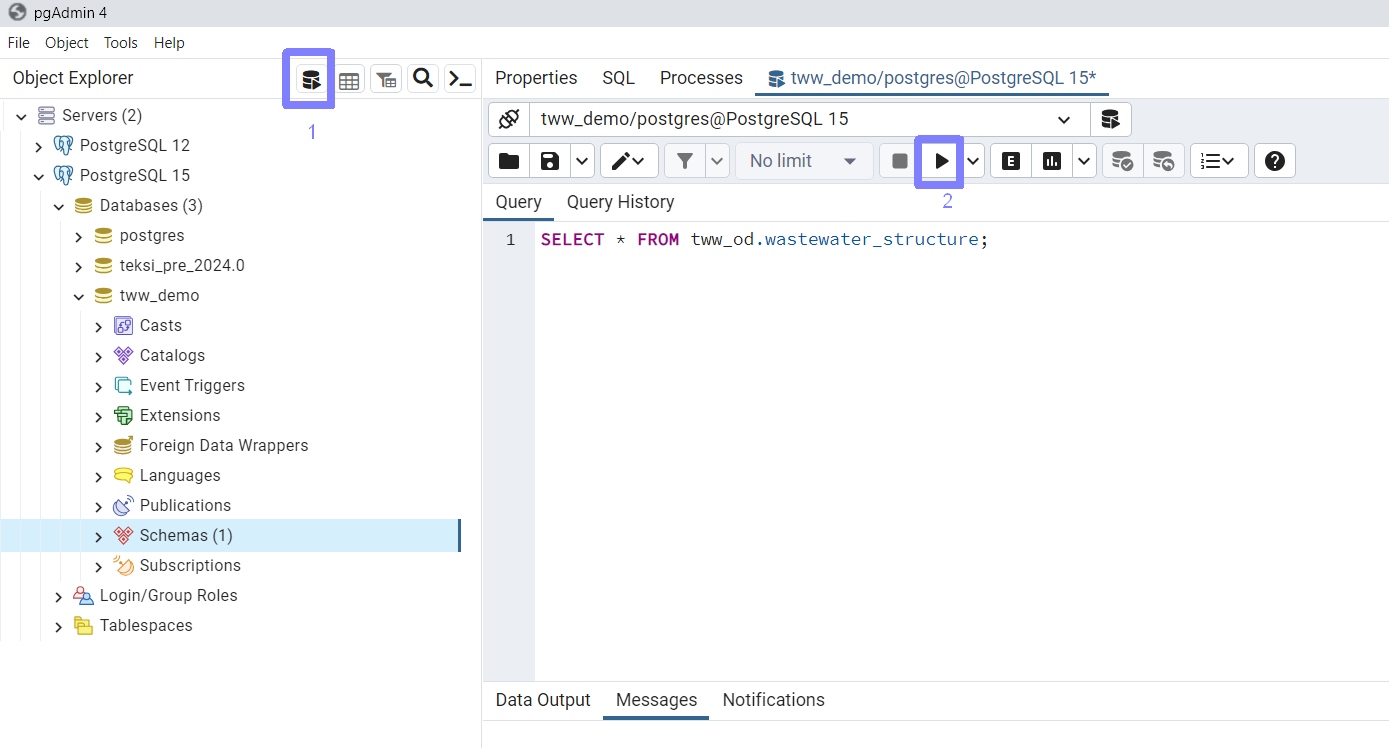The width and height of the screenshot is (1389, 748).
Task: Open the execute options dropdown arrow
Action: tap(973, 161)
